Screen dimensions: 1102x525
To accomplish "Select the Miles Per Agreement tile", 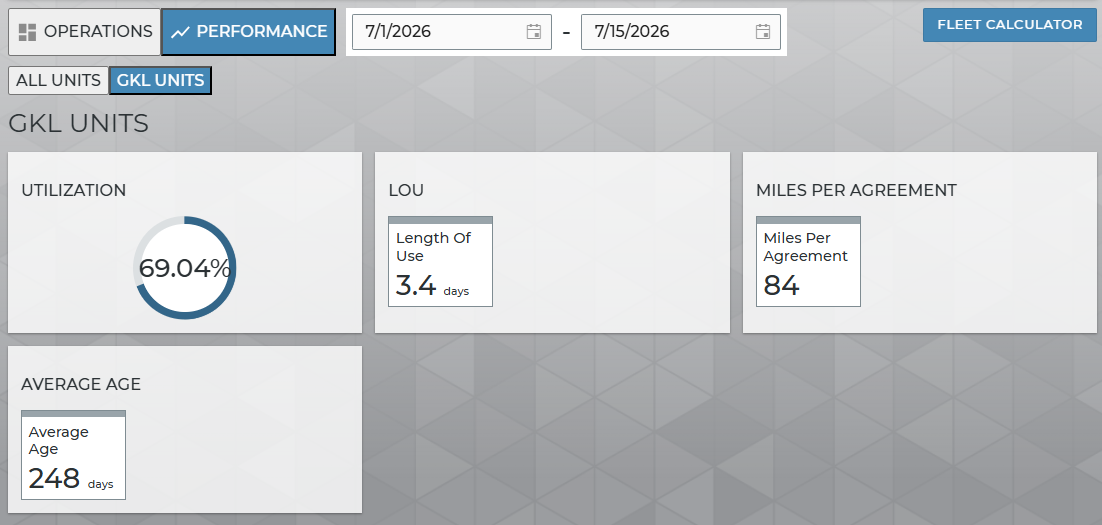I will (808, 261).
